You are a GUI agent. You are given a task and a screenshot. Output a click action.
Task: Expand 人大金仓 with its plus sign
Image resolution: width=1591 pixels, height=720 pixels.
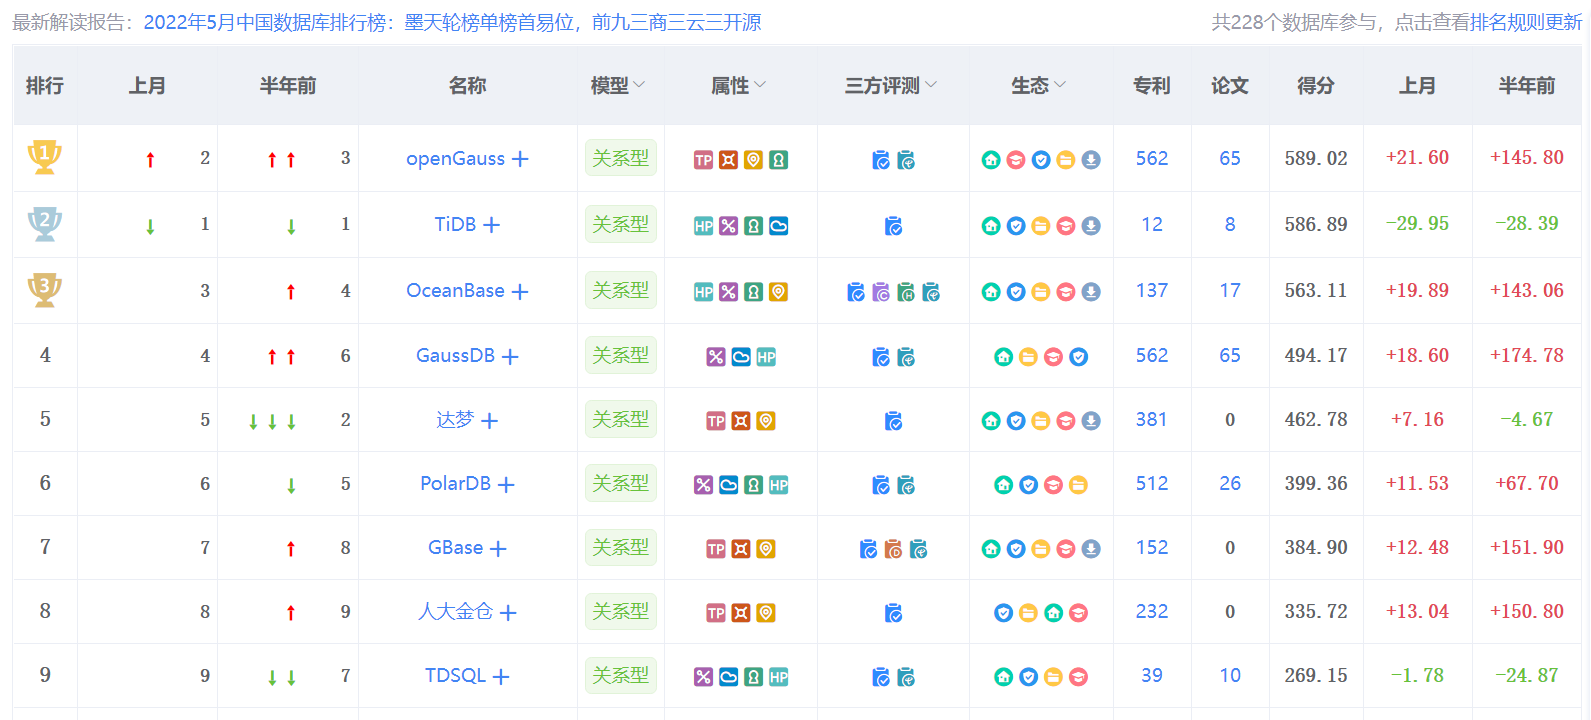tap(508, 612)
